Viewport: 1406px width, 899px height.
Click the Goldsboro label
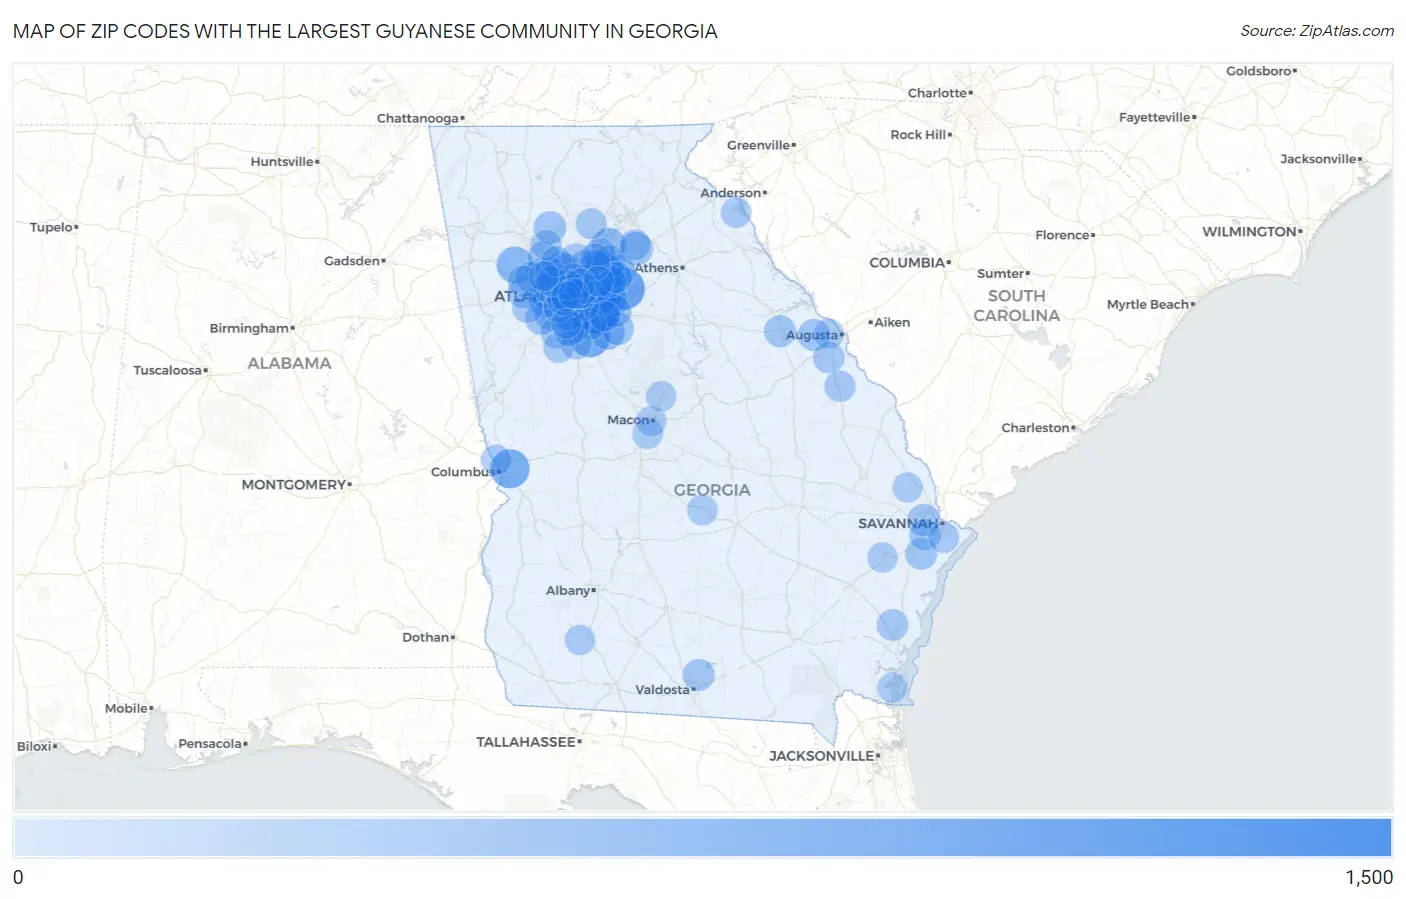tap(1260, 71)
